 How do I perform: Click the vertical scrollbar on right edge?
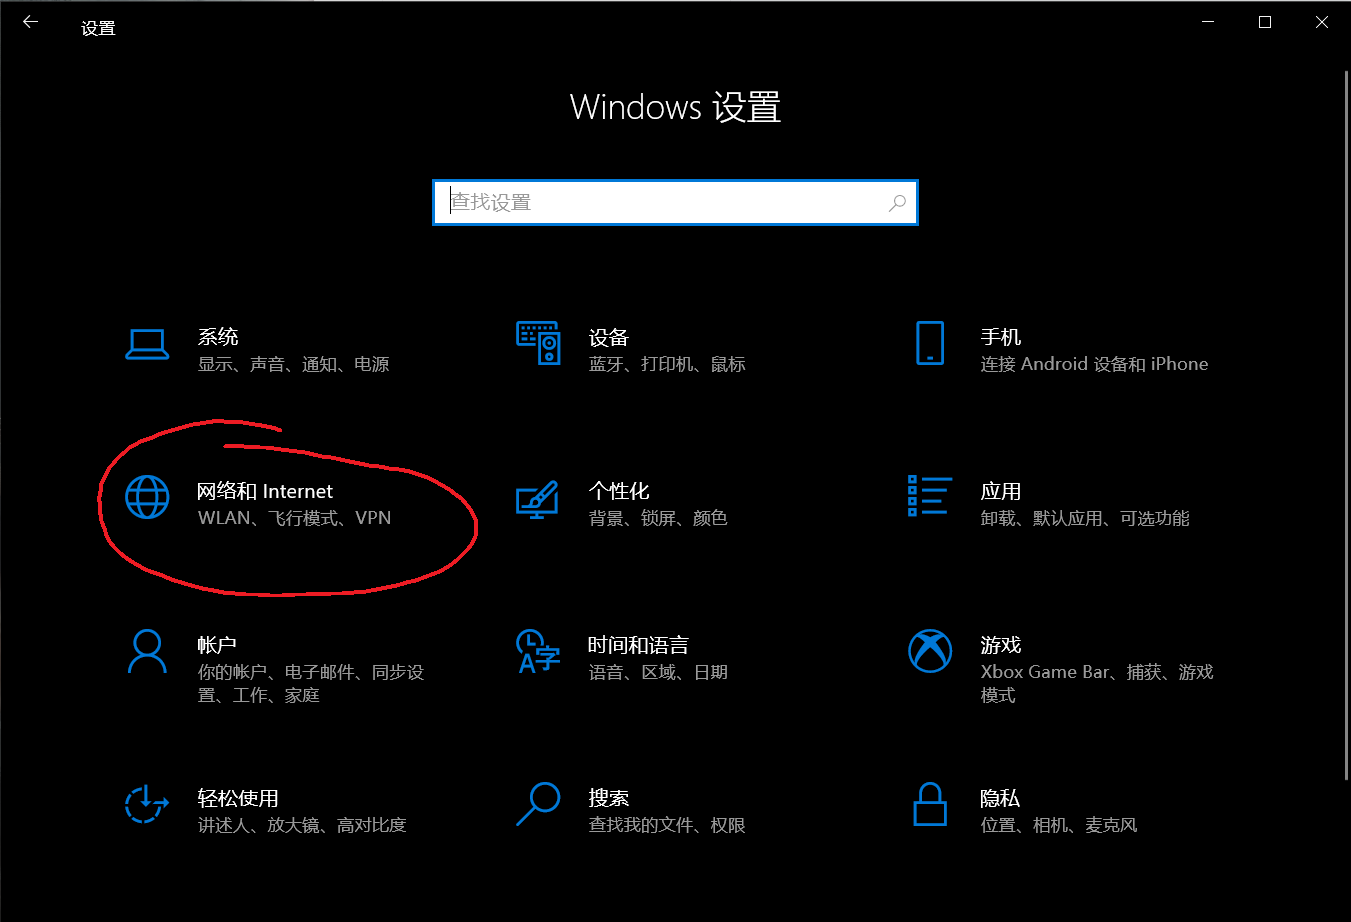coord(1344,420)
